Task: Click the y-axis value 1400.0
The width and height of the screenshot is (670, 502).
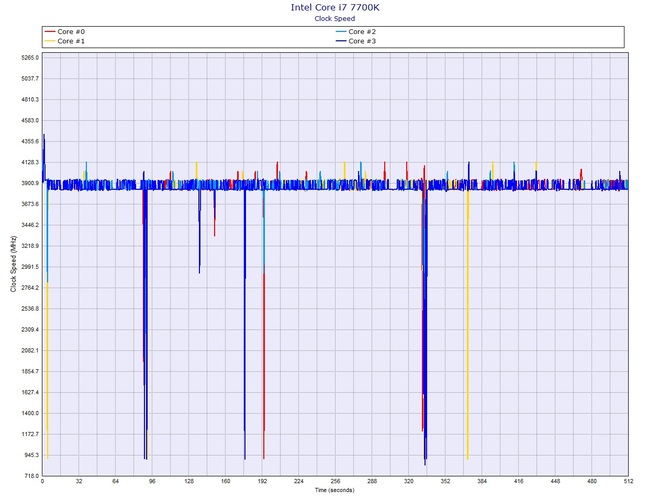Action: coord(30,414)
